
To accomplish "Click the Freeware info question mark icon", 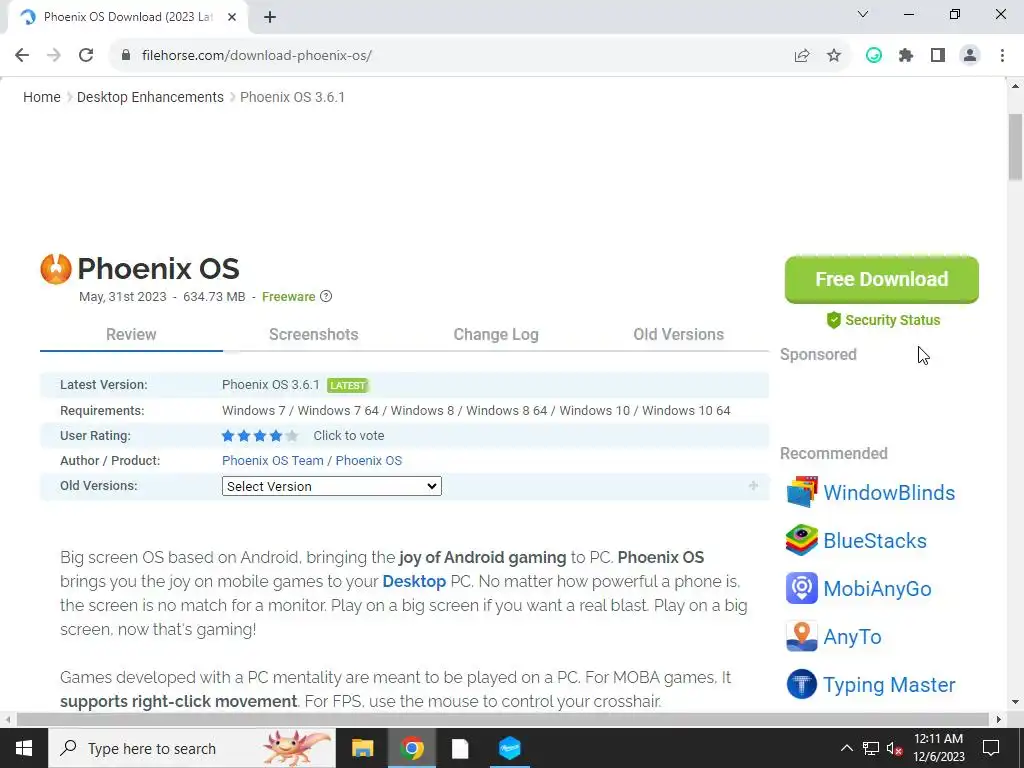I will click(326, 296).
